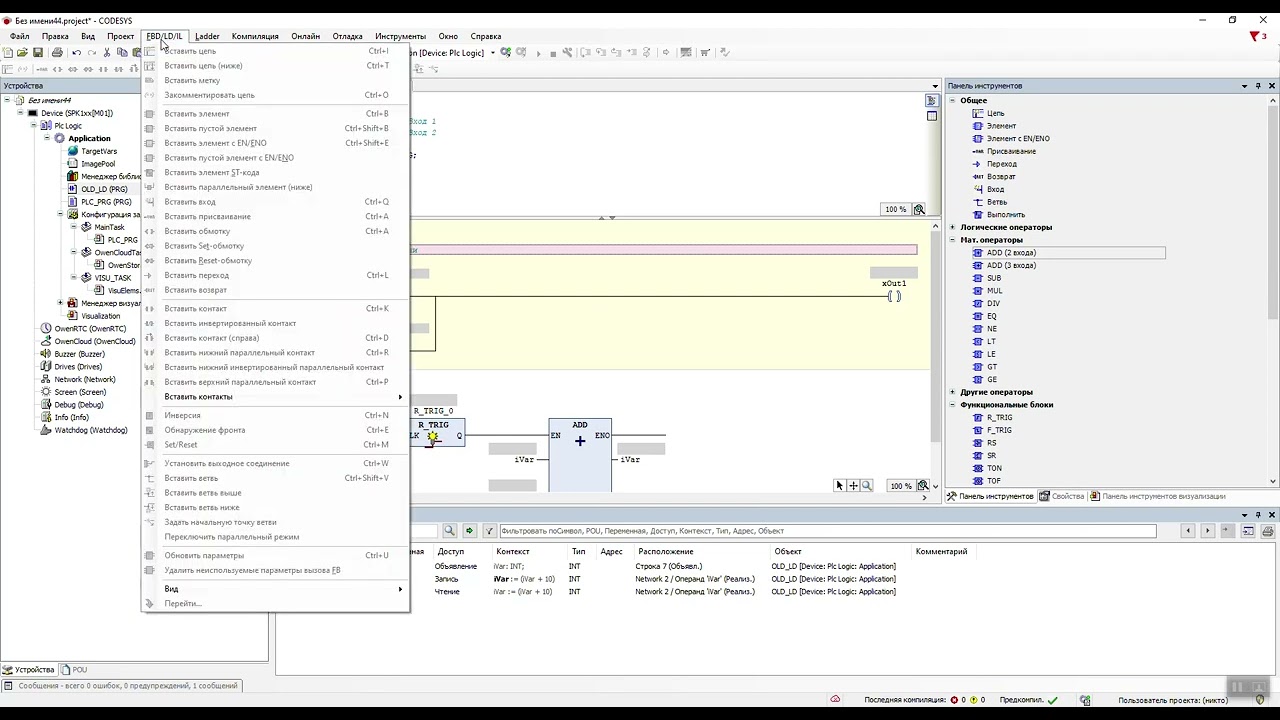Select the Watchdog (Watchdog) tree item
This screenshot has width=1280, height=720.
coord(91,430)
